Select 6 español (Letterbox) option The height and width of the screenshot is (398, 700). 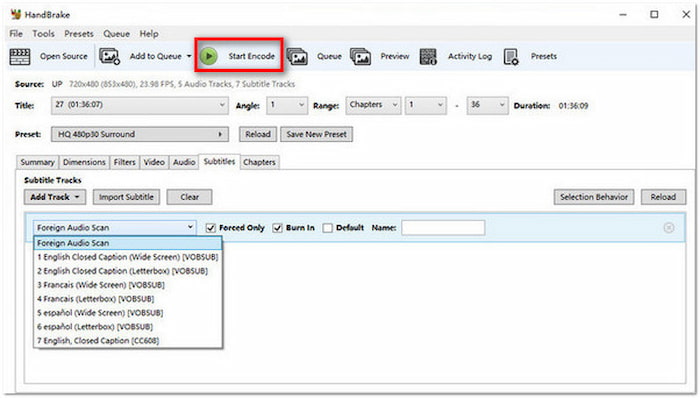[x=128, y=327]
